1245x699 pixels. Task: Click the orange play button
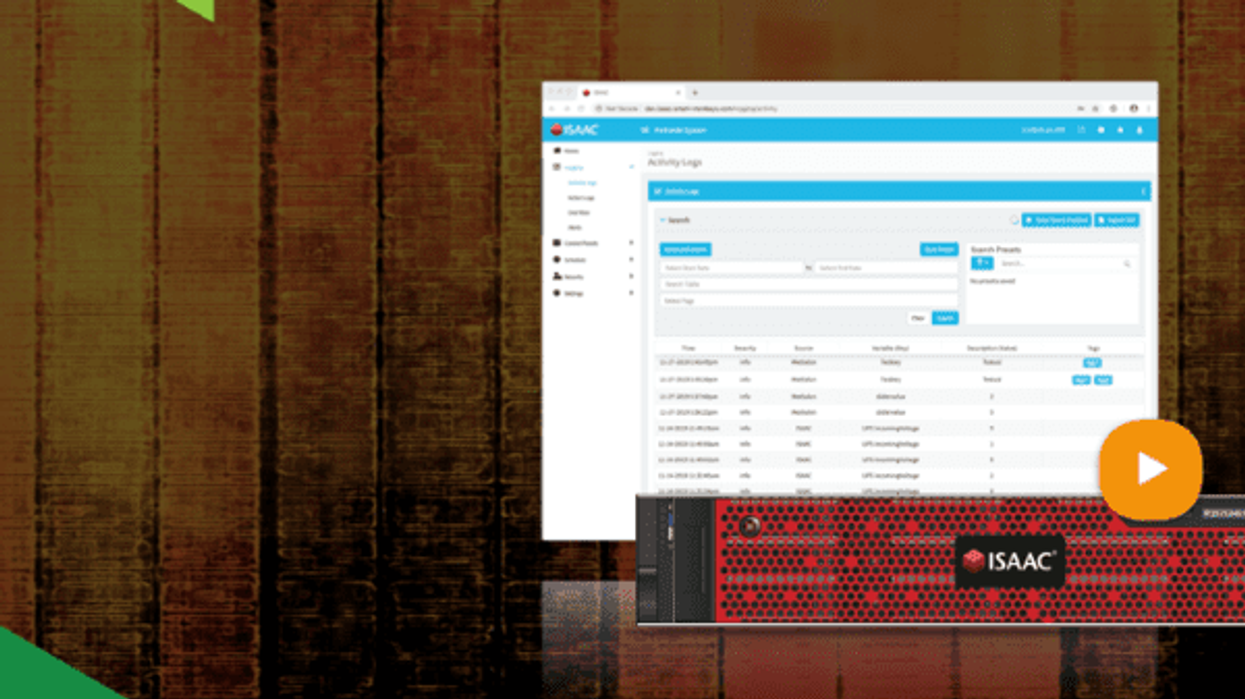1150,469
